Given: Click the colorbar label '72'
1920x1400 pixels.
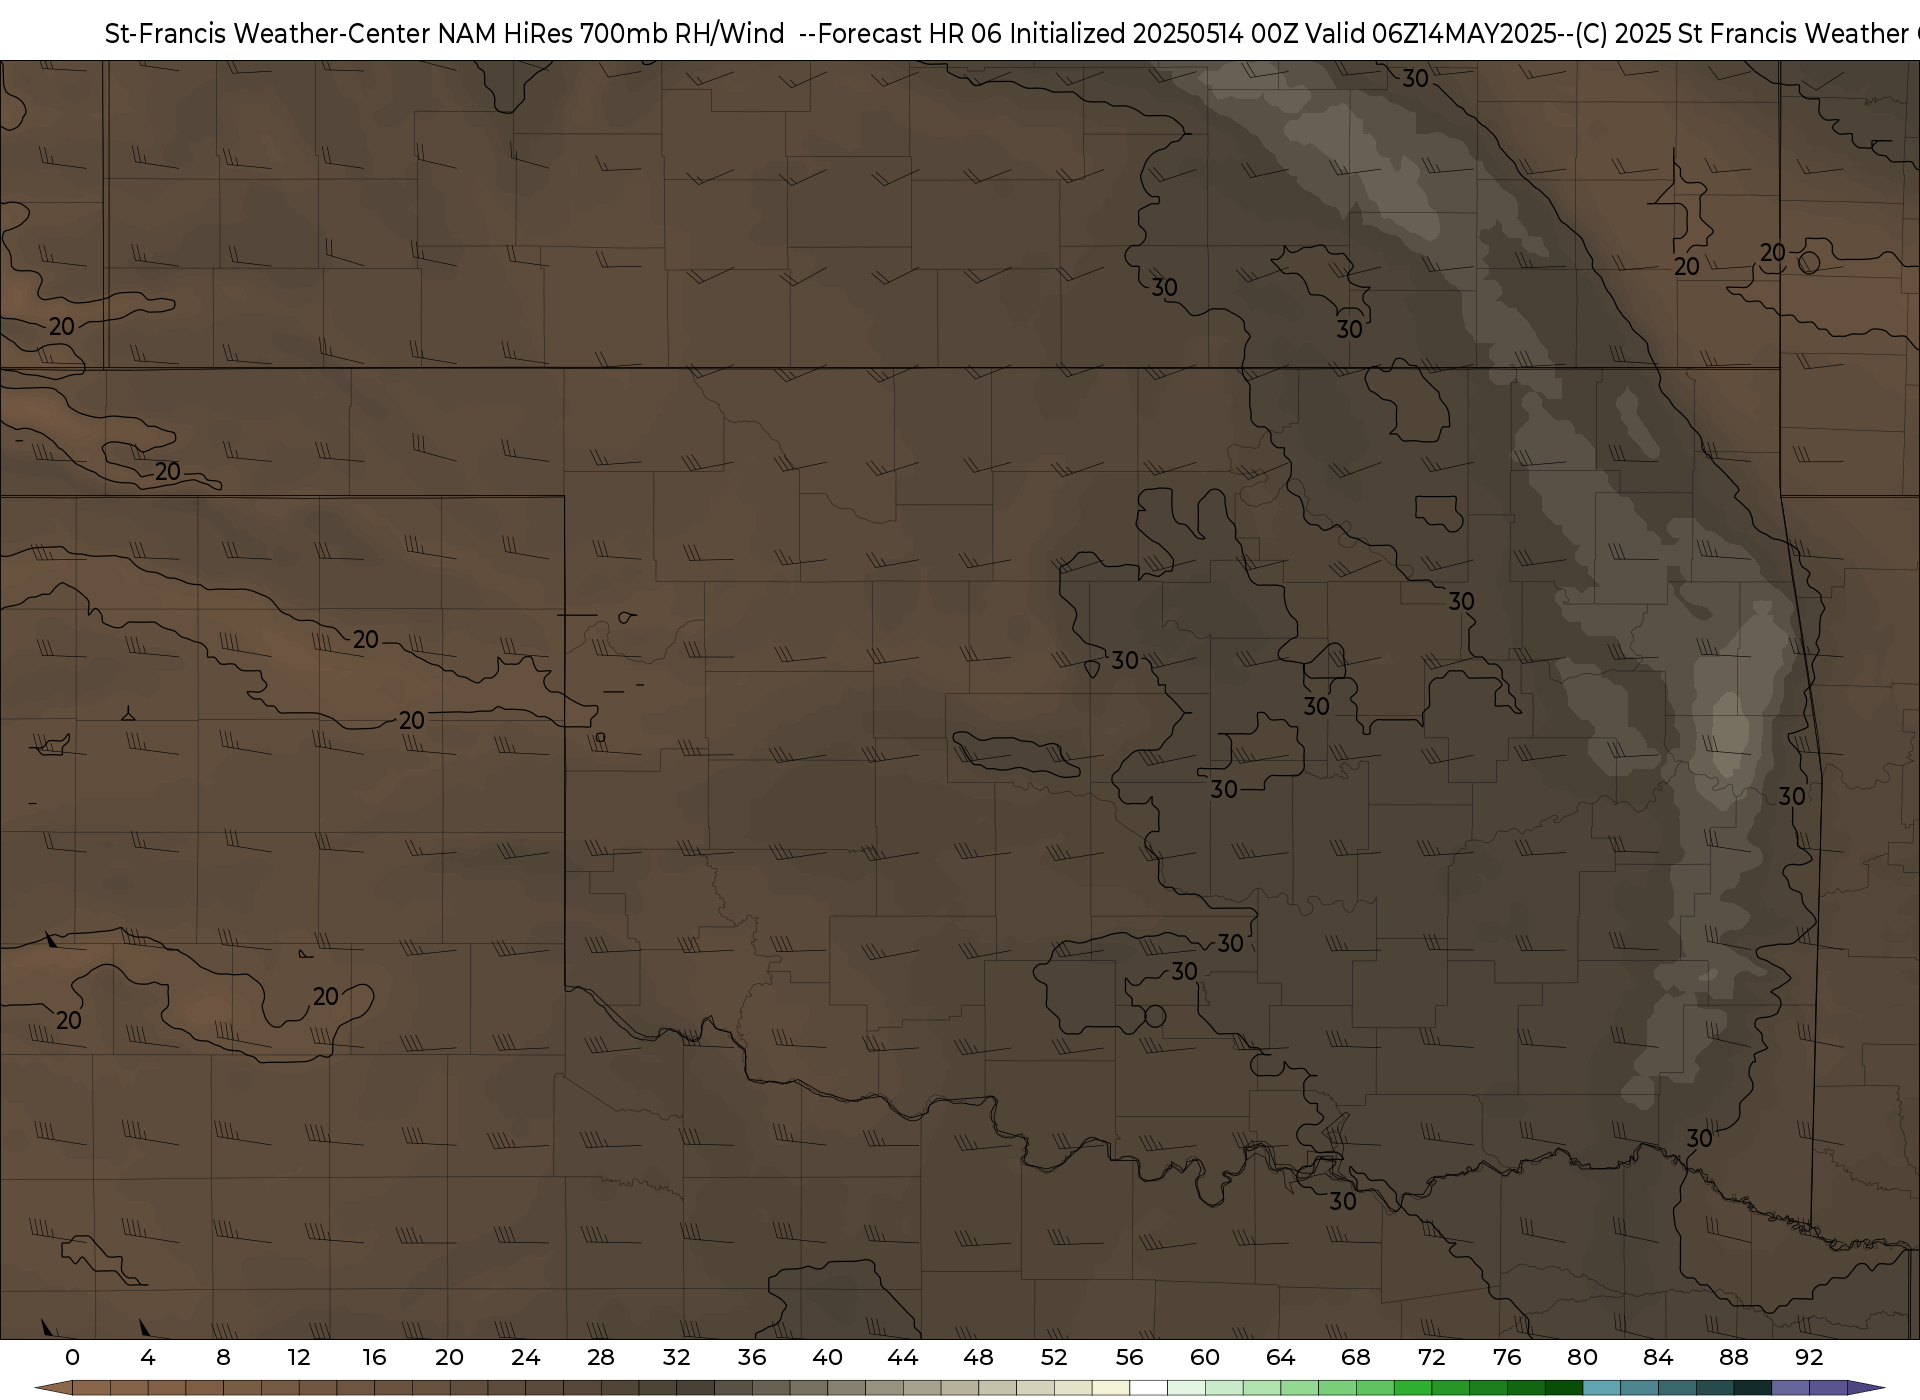Looking at the screenshot, I should (x=1432, y=1357).
